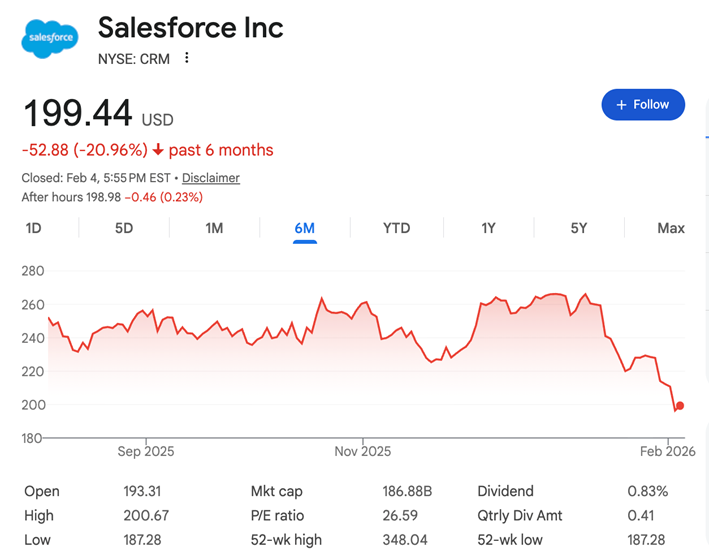Select the Max time range tab

tap(671, 228)
